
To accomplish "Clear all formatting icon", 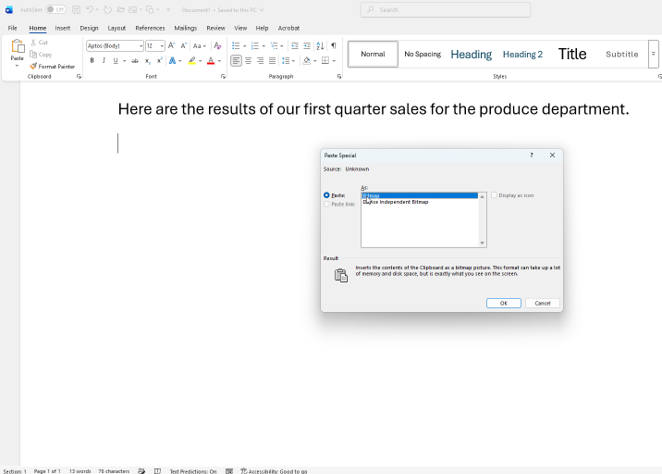I will click(217, 46).
